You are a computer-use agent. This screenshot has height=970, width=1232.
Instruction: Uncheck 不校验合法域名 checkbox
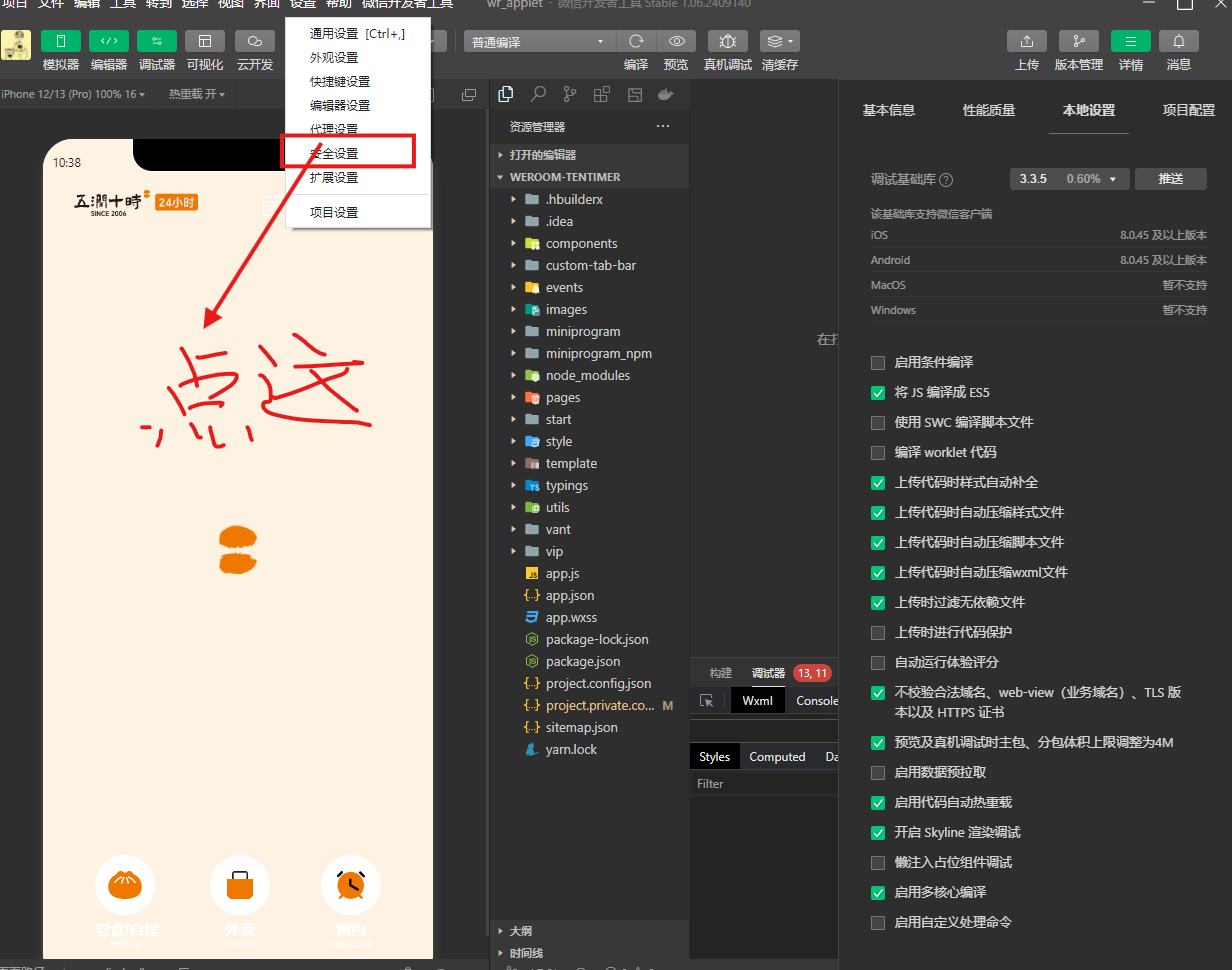pos(878,692)
